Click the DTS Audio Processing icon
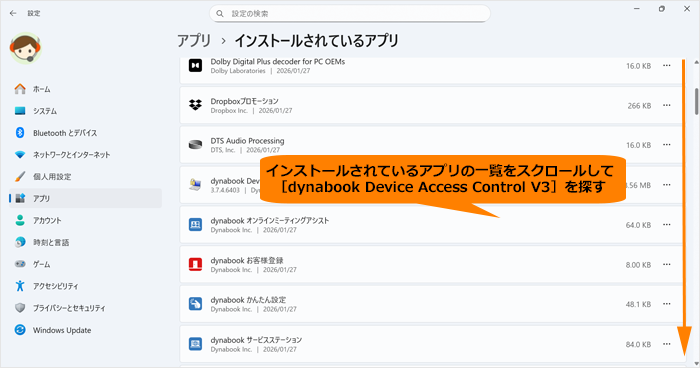This screenshot has width=700, height=368. click(x=195, y=145)
